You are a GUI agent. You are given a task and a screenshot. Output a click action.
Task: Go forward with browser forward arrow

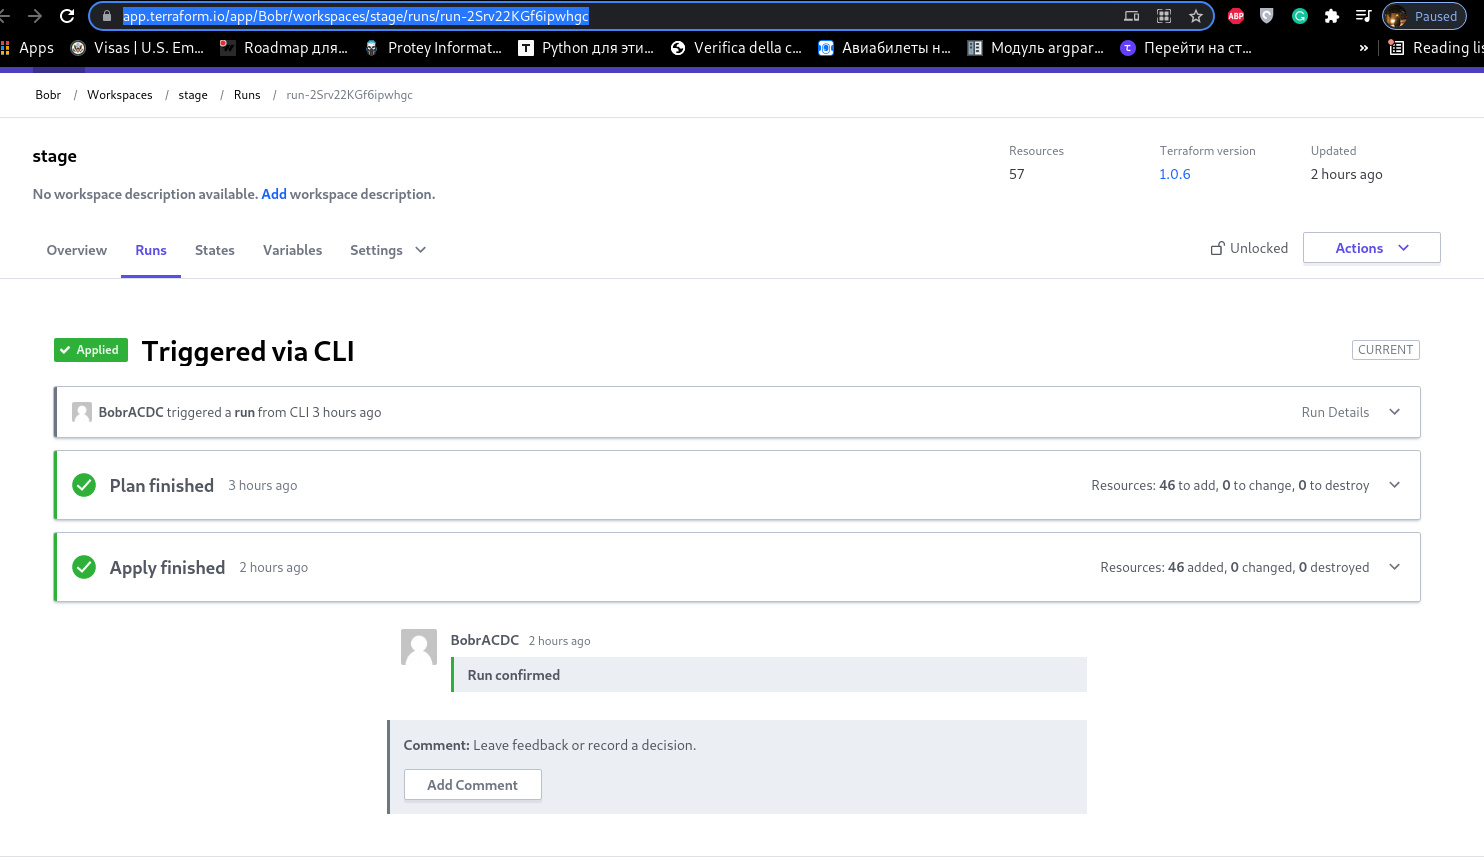[35, 16]
